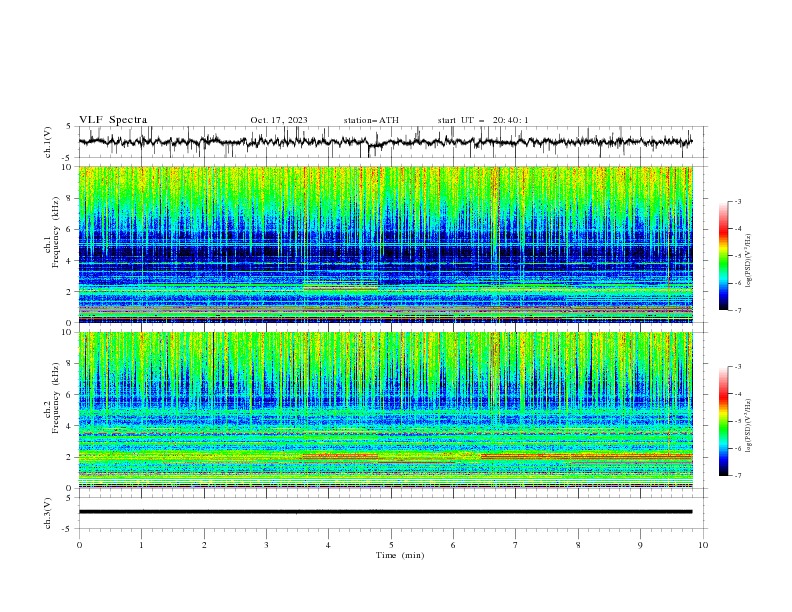Click the 'VLF Spectra' title text
The height and width of the screenshot is (612, 792).
pyautogui.click(x=113, y=120)
